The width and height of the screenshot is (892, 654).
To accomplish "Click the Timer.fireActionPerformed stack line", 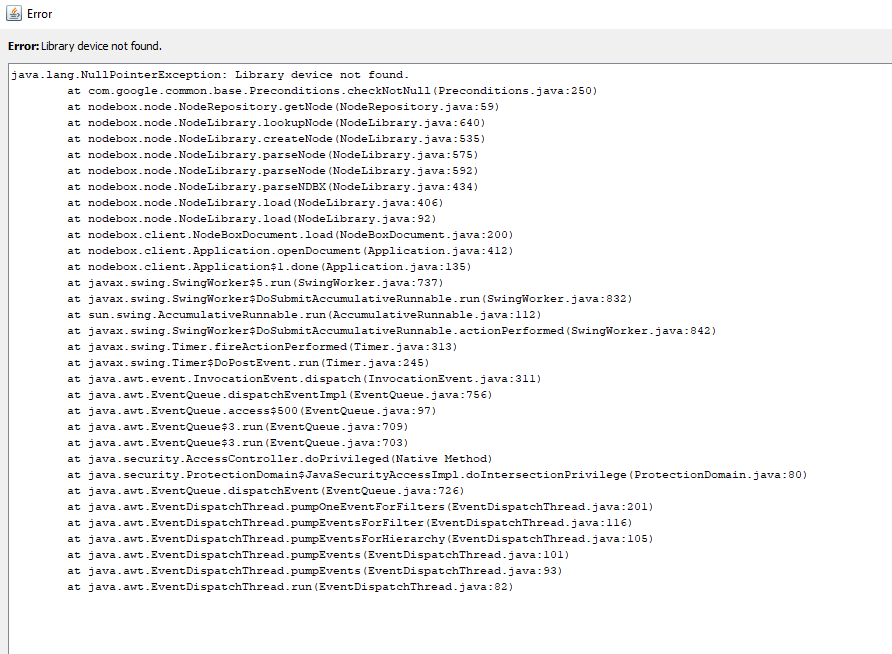I will tap(262, 346).
